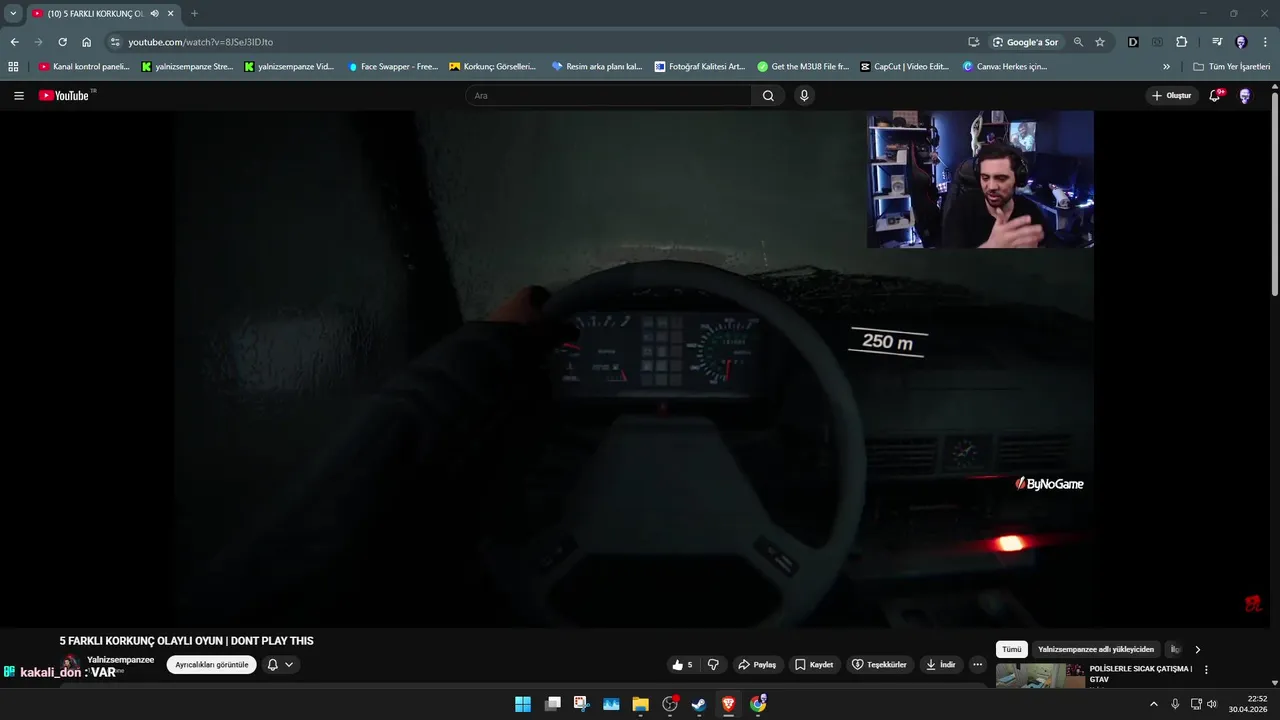Open Yalnizsempanzee channel name link
The height and width of the screenshot is (720, 1280).
coord(120,660)
